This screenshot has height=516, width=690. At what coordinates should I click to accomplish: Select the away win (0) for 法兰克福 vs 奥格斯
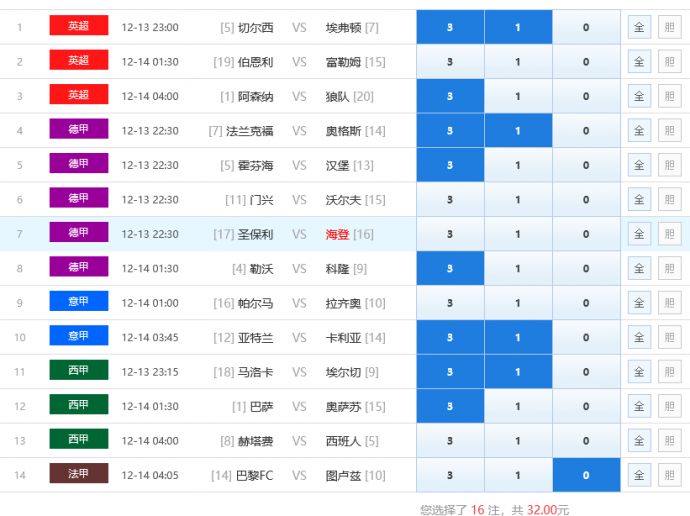coord(586,131)
